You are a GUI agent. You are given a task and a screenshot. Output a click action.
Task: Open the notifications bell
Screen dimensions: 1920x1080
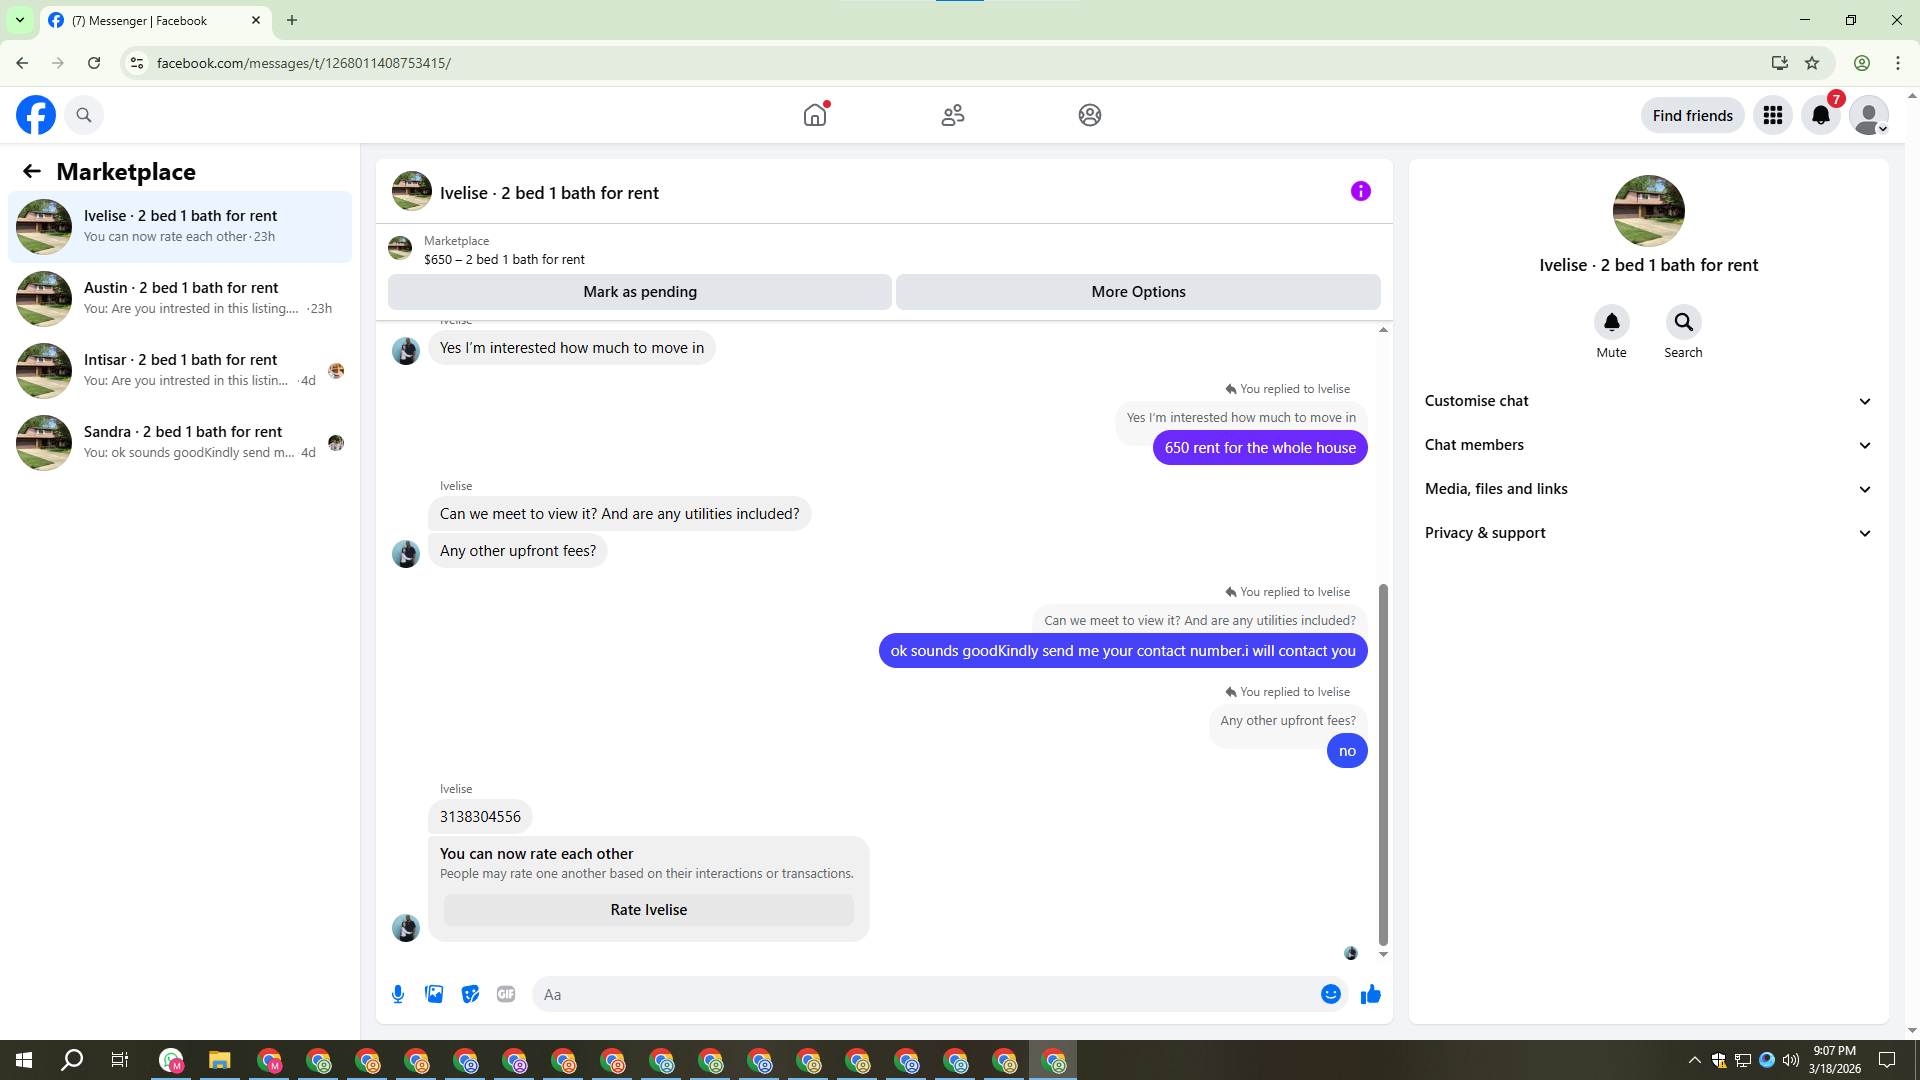[x=1820, y=115]
